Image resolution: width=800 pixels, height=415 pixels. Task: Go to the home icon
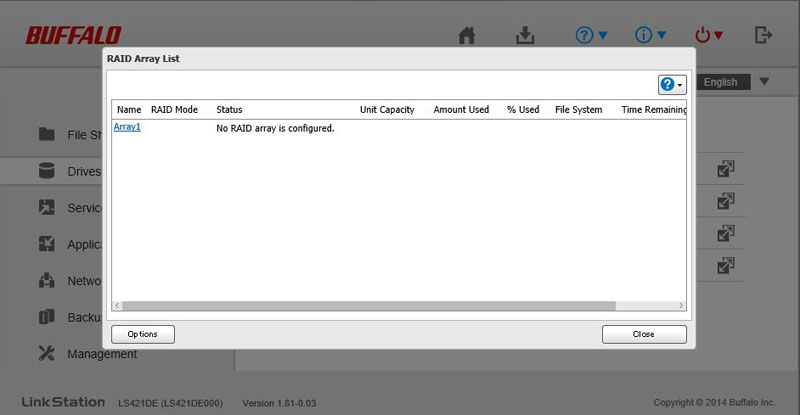pyautogui.click(x=466, y=35)
